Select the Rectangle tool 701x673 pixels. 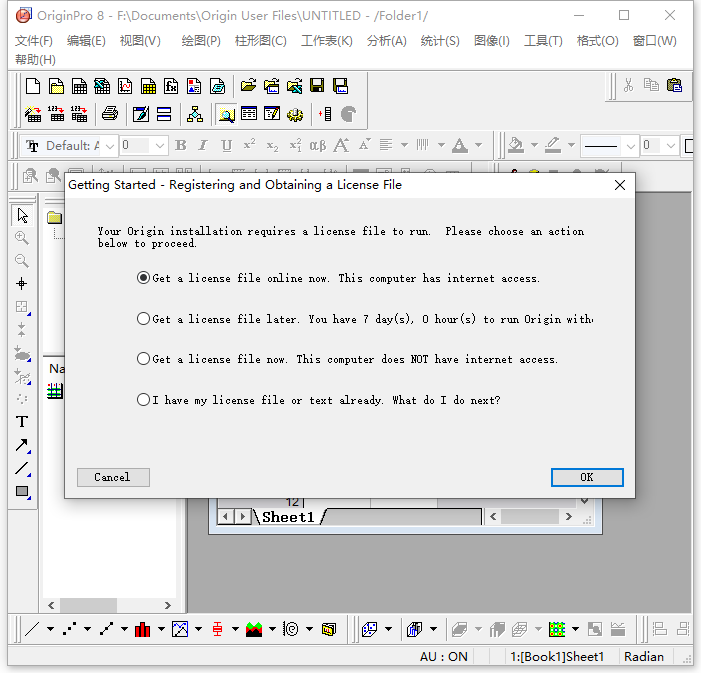click(22, 491)
